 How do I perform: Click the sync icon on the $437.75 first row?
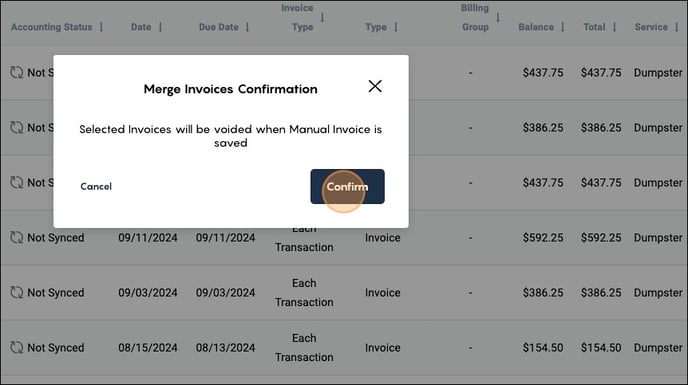pyautogui.click(x=17, y=72)
